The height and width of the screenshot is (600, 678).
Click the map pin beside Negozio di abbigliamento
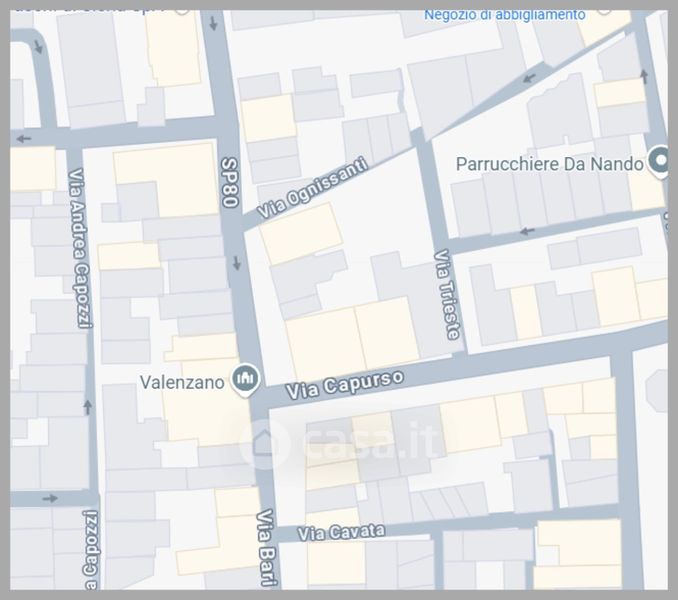603,9
